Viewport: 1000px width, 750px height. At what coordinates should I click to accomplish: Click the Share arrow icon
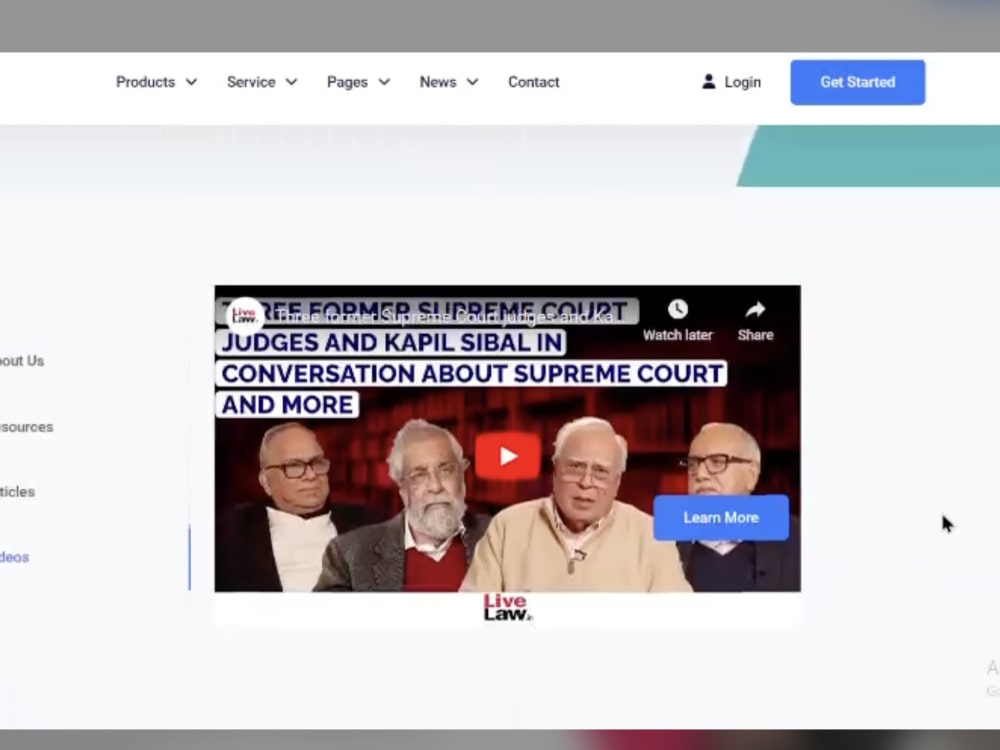pyautogui.click(x=755, y=310)
